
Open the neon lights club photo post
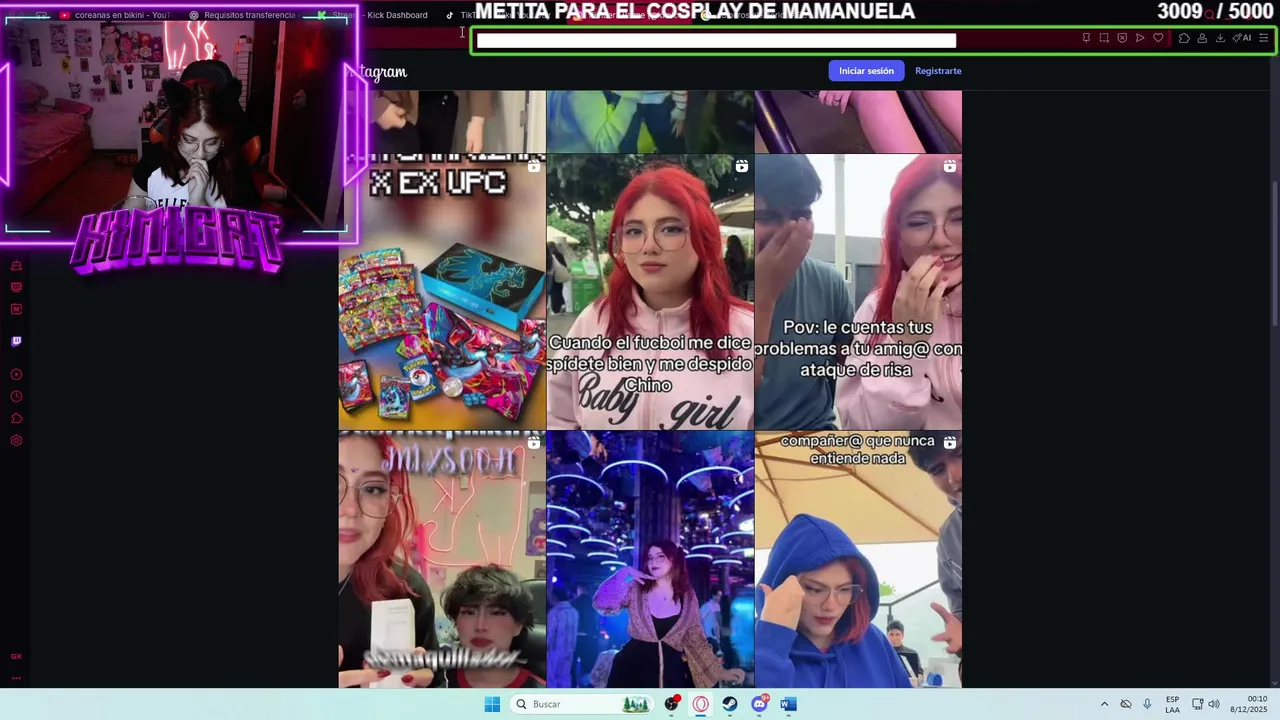click(x=650, y=560)
